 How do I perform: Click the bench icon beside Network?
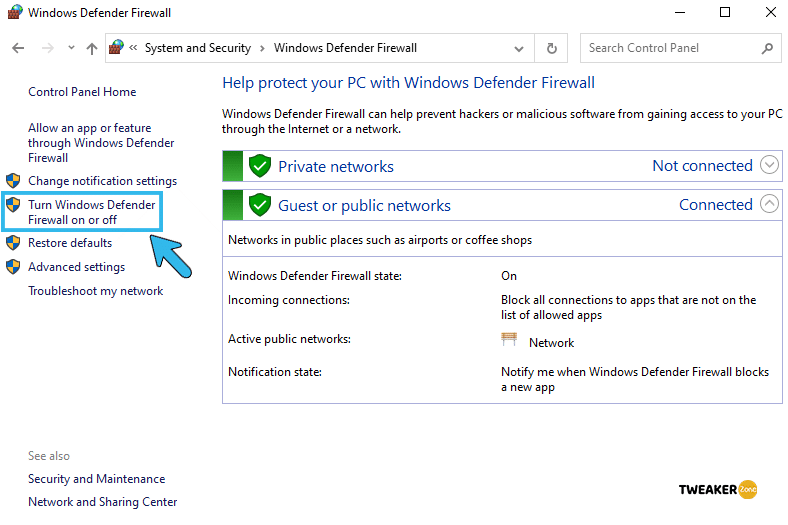coord(509,340)
